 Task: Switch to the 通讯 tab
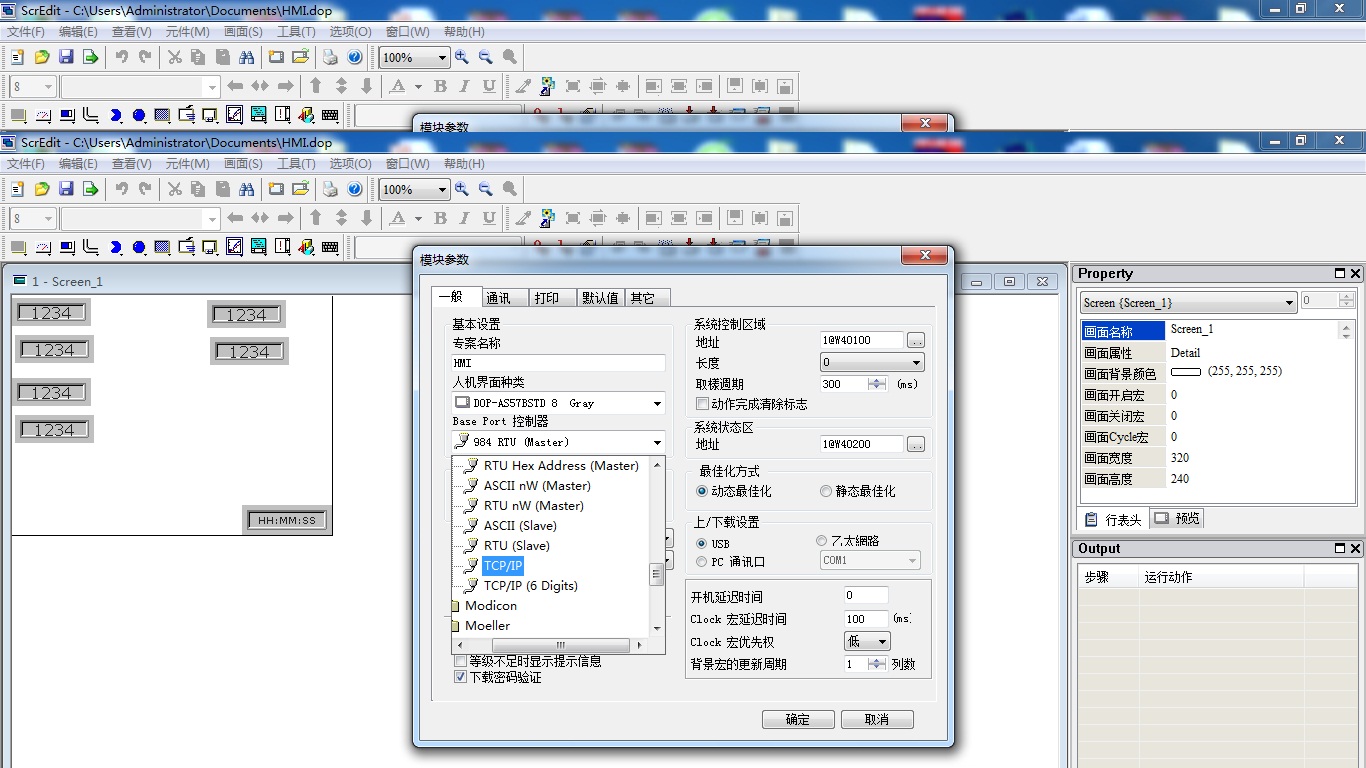point(498,298)
